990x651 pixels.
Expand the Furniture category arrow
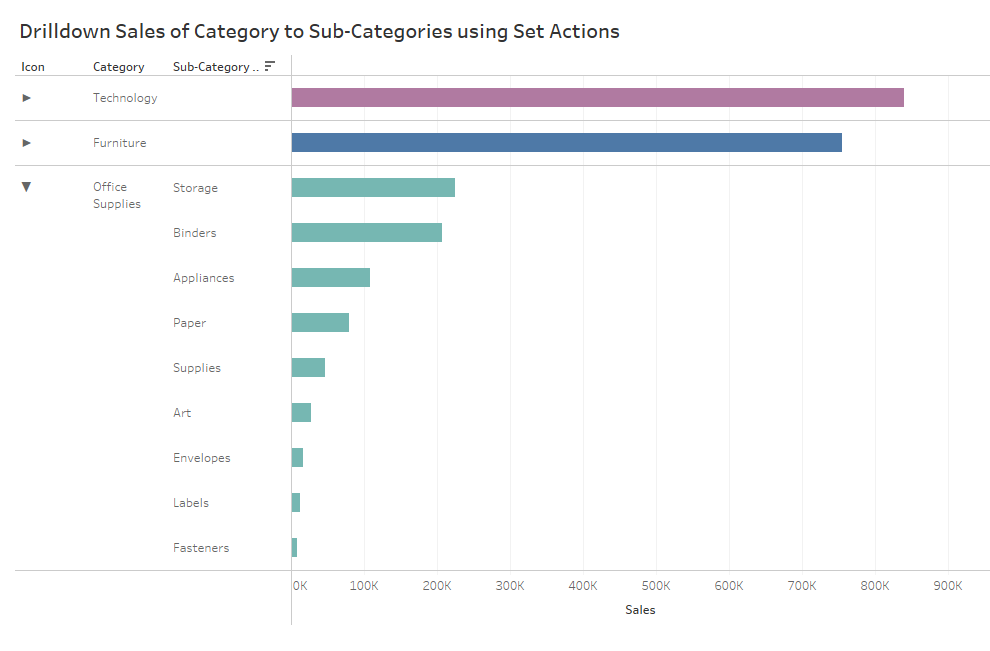pos(27,143)
